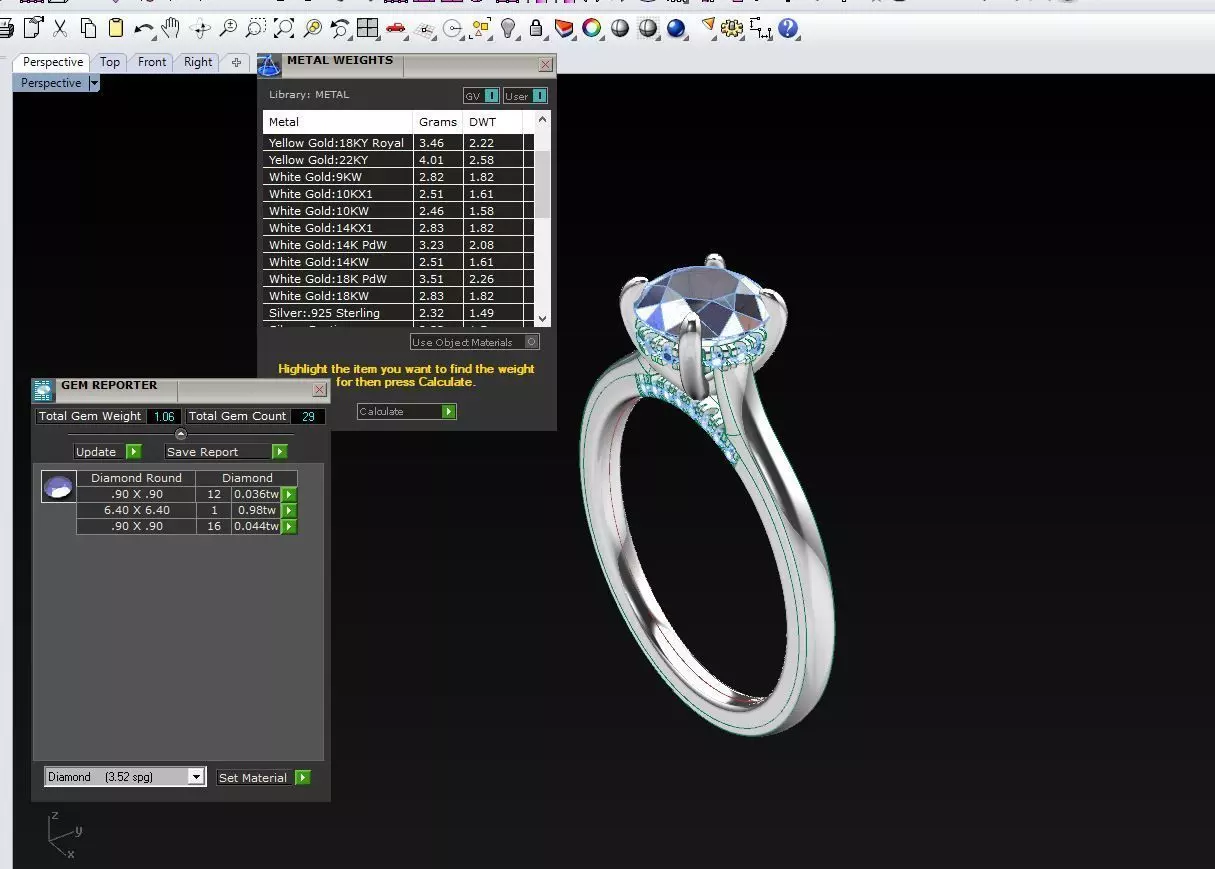Click the 6.40 X 6.40 gem size cell
Image resolution: width=1215 pixels, height=869 pixels.
(x=136, y=510)
